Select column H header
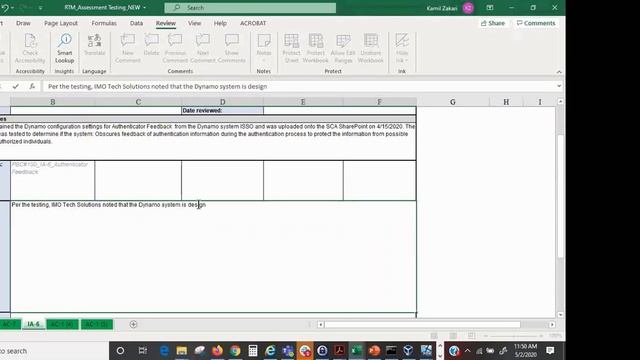Screen dimensions: 640x360 pyautogui.click(x=506, y=102)
